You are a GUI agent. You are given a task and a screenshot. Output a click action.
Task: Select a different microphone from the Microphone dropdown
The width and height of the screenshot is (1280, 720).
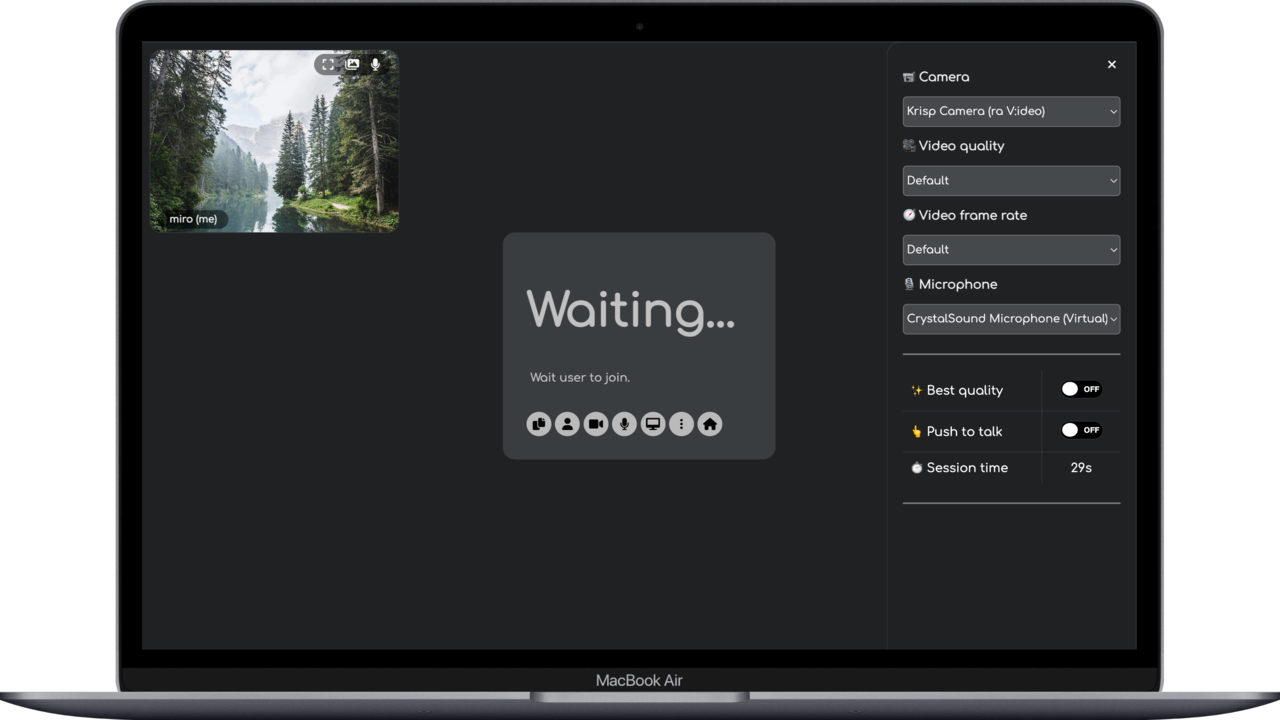coord(1011,318)
